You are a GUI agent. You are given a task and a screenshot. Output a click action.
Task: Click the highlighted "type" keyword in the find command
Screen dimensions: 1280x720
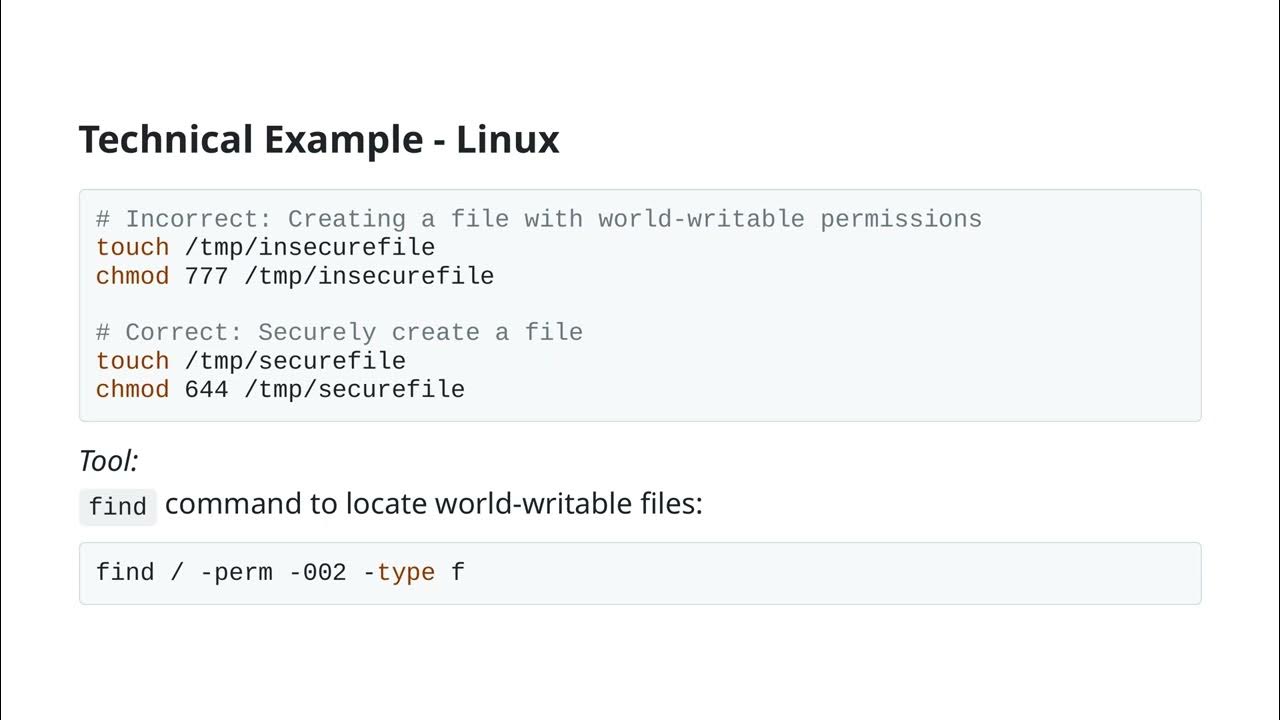406,573
